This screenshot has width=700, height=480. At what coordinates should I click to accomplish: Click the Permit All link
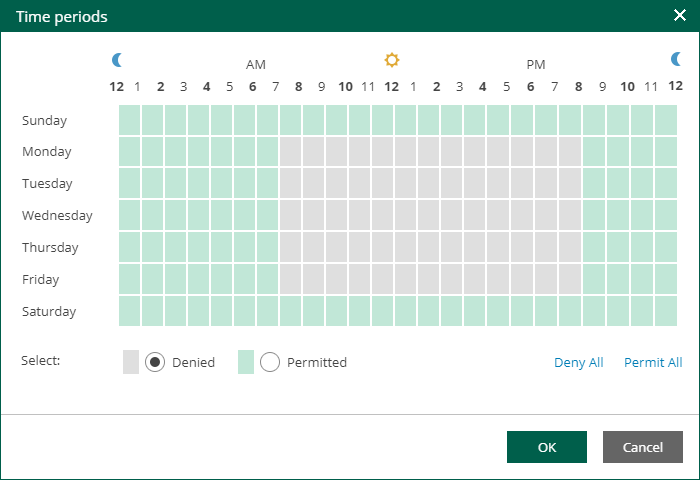pyautogui.click(x=653, y=362)
